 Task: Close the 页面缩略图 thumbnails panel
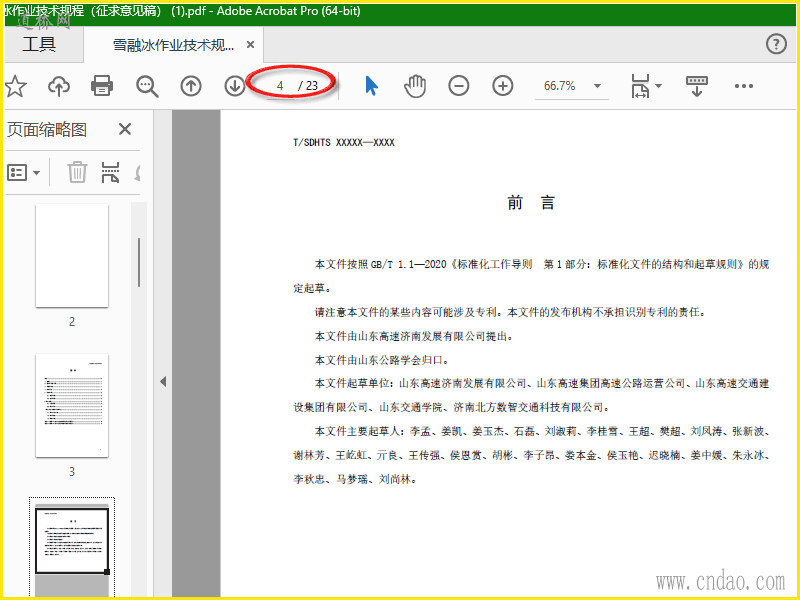point(125,129)
